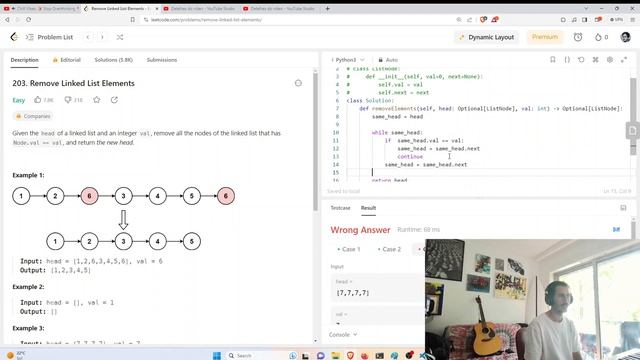Select Case 2 result
640x360 pixels.
pos(389,249)
